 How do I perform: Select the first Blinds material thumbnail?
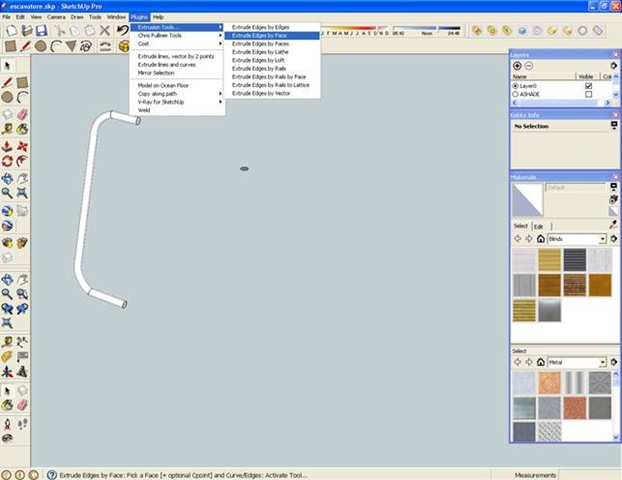coord(524,260)
